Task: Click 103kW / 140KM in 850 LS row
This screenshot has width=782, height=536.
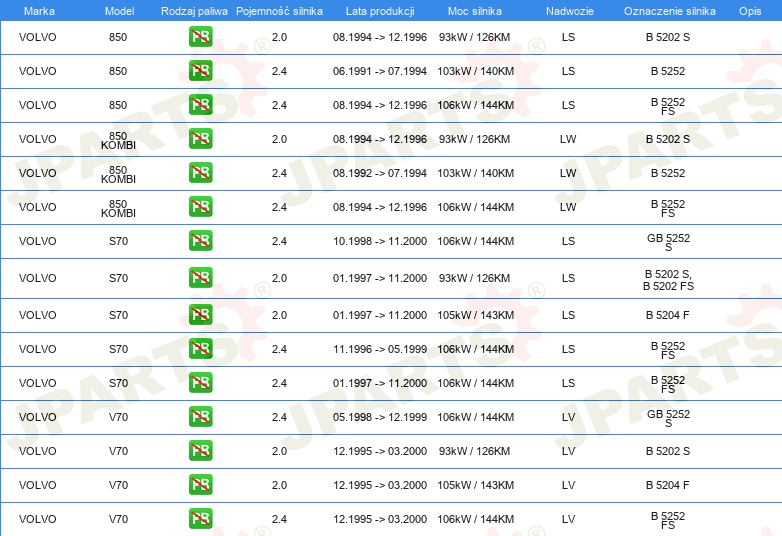Action: tap(476, 71)
